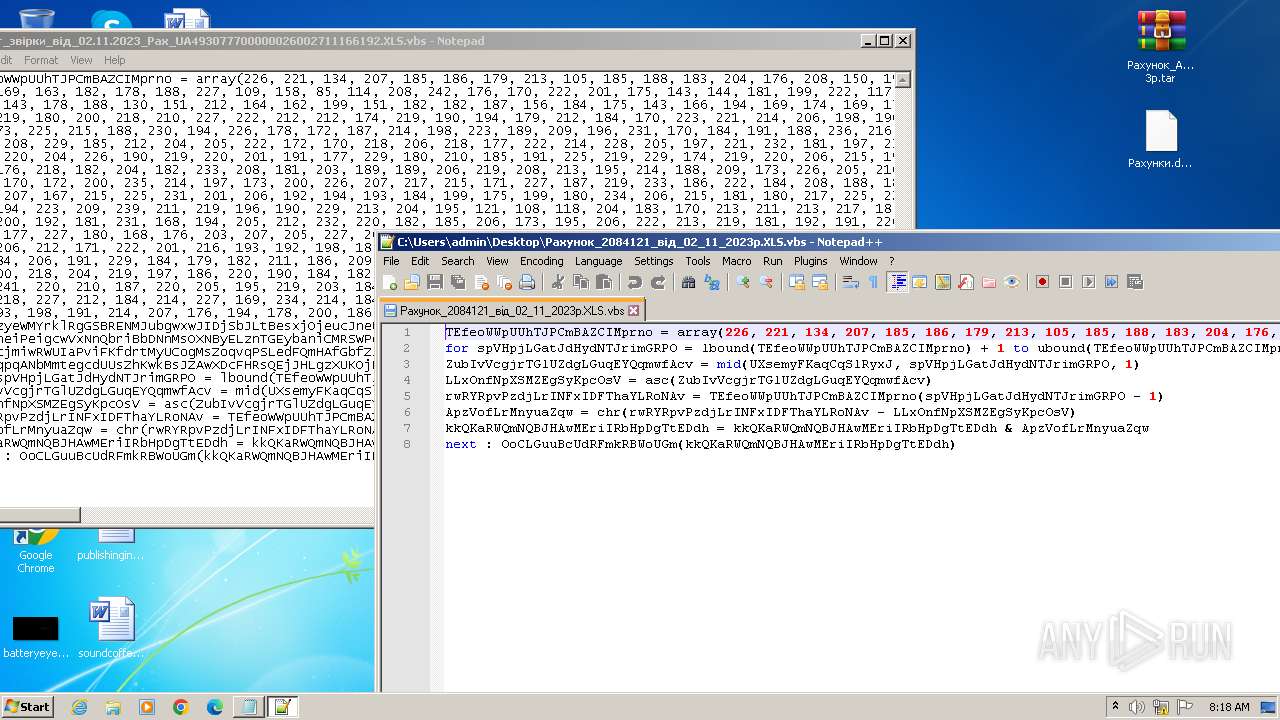Click the Print icon in Notepad++ toolbar
Viewport: 1280px width, 720px height.
[527, 282]
